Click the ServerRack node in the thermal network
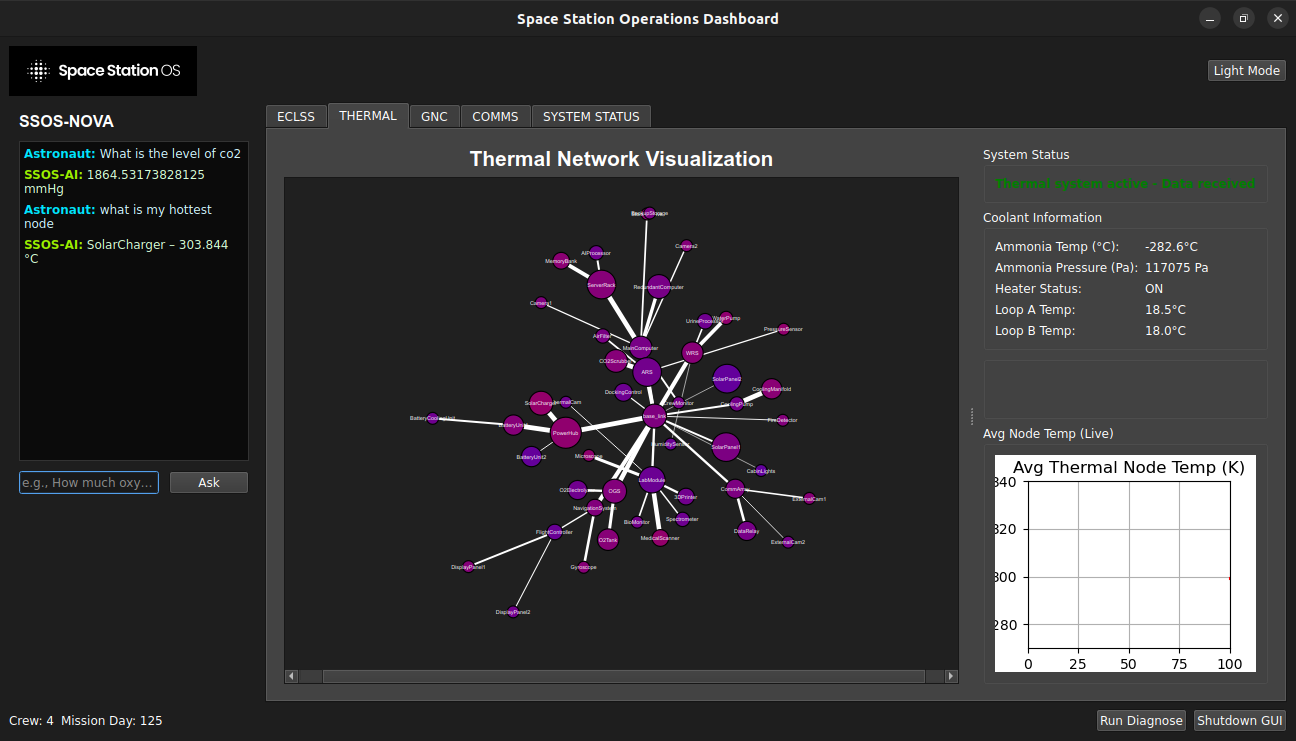 tap(601, 285)
